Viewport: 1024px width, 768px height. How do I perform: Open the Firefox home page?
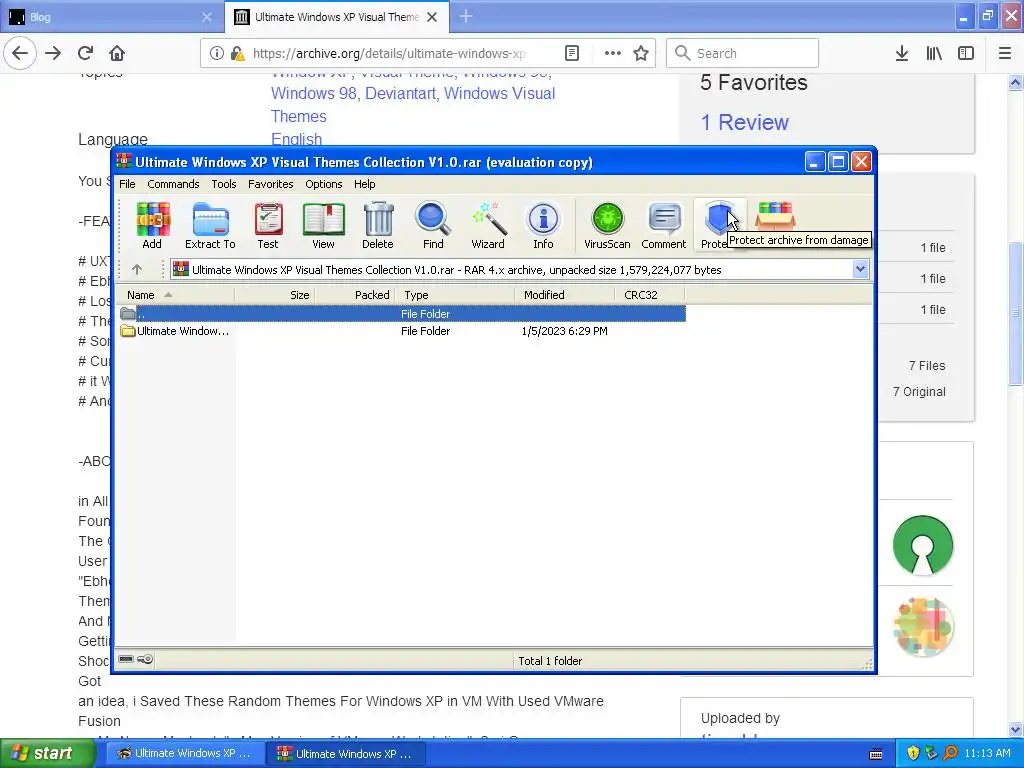pyautogui.click(x=117, y=53)
